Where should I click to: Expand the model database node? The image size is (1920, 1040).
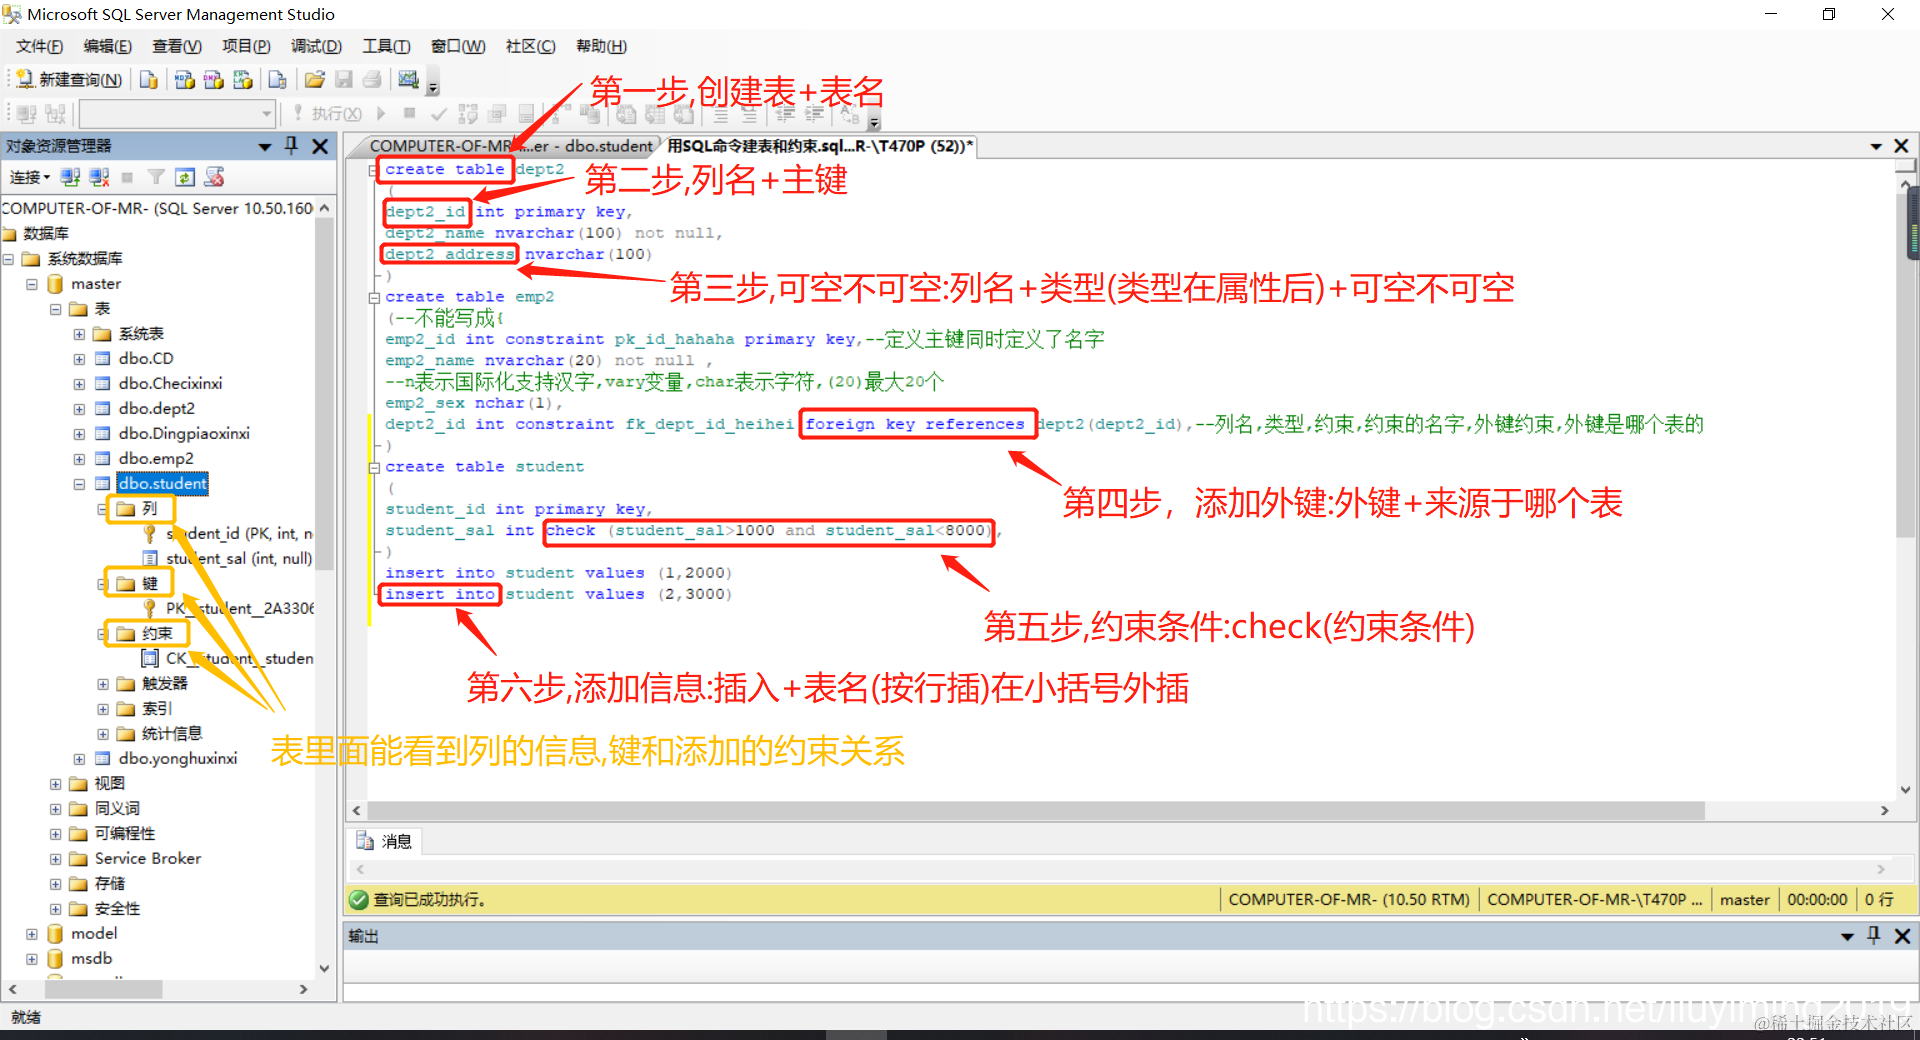32,934
